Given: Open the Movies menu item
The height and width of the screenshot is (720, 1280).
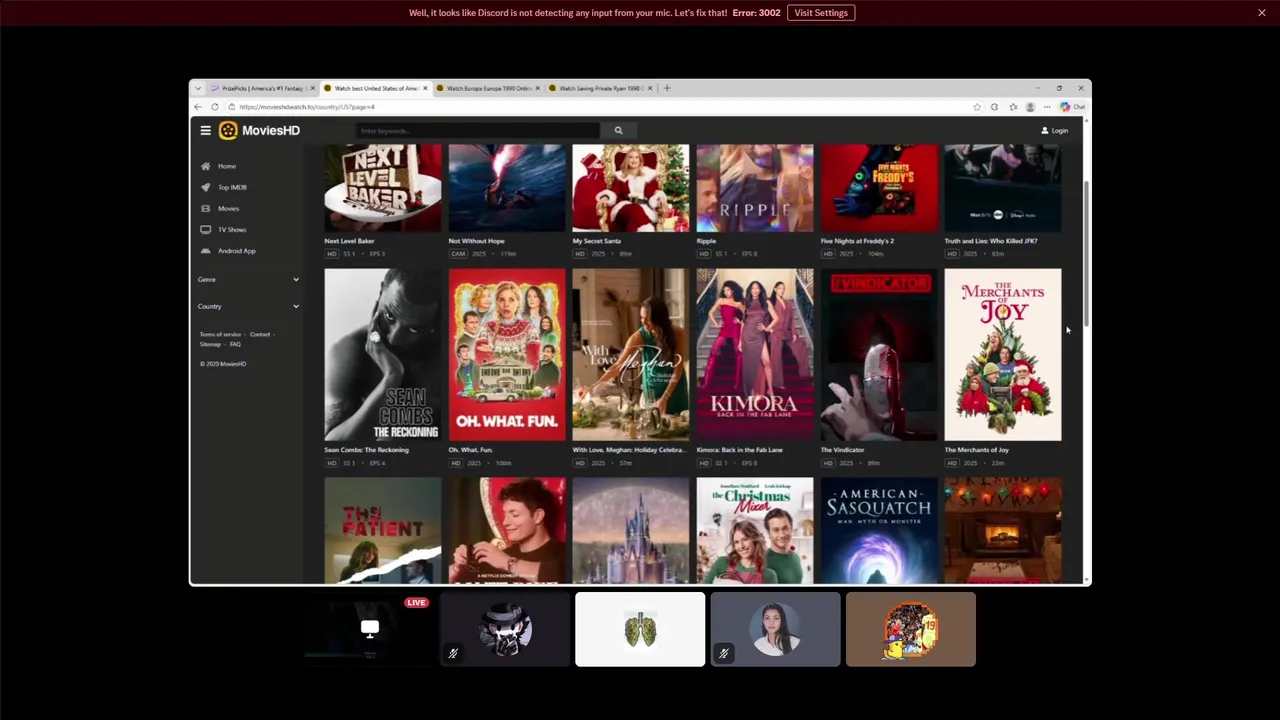Looking at the screenshot, I should point(228,208).
